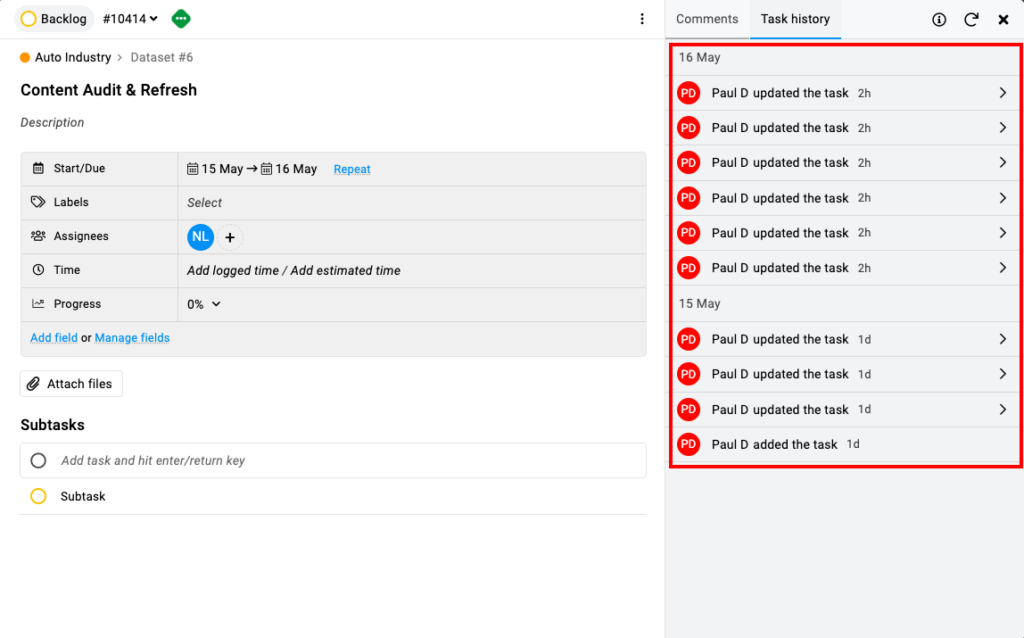Close the task history side panel
The width and height of the screenshot is (1024, 638).
pos(1003,20)
